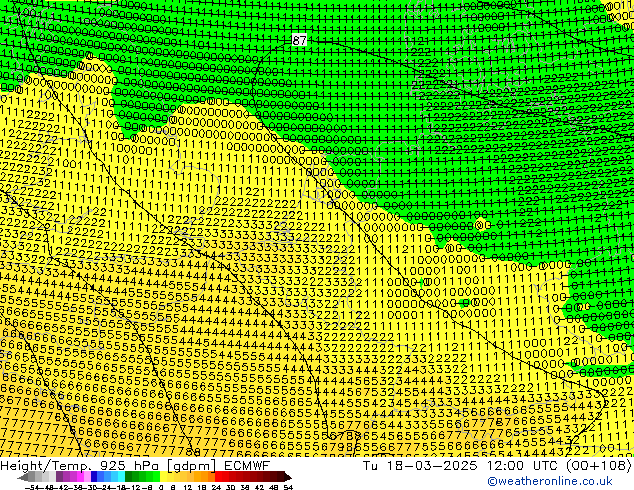The width and height of the screenshot is (634, 490).
Task: Pick the dark blue legend swatch
Action: (94, 477)
